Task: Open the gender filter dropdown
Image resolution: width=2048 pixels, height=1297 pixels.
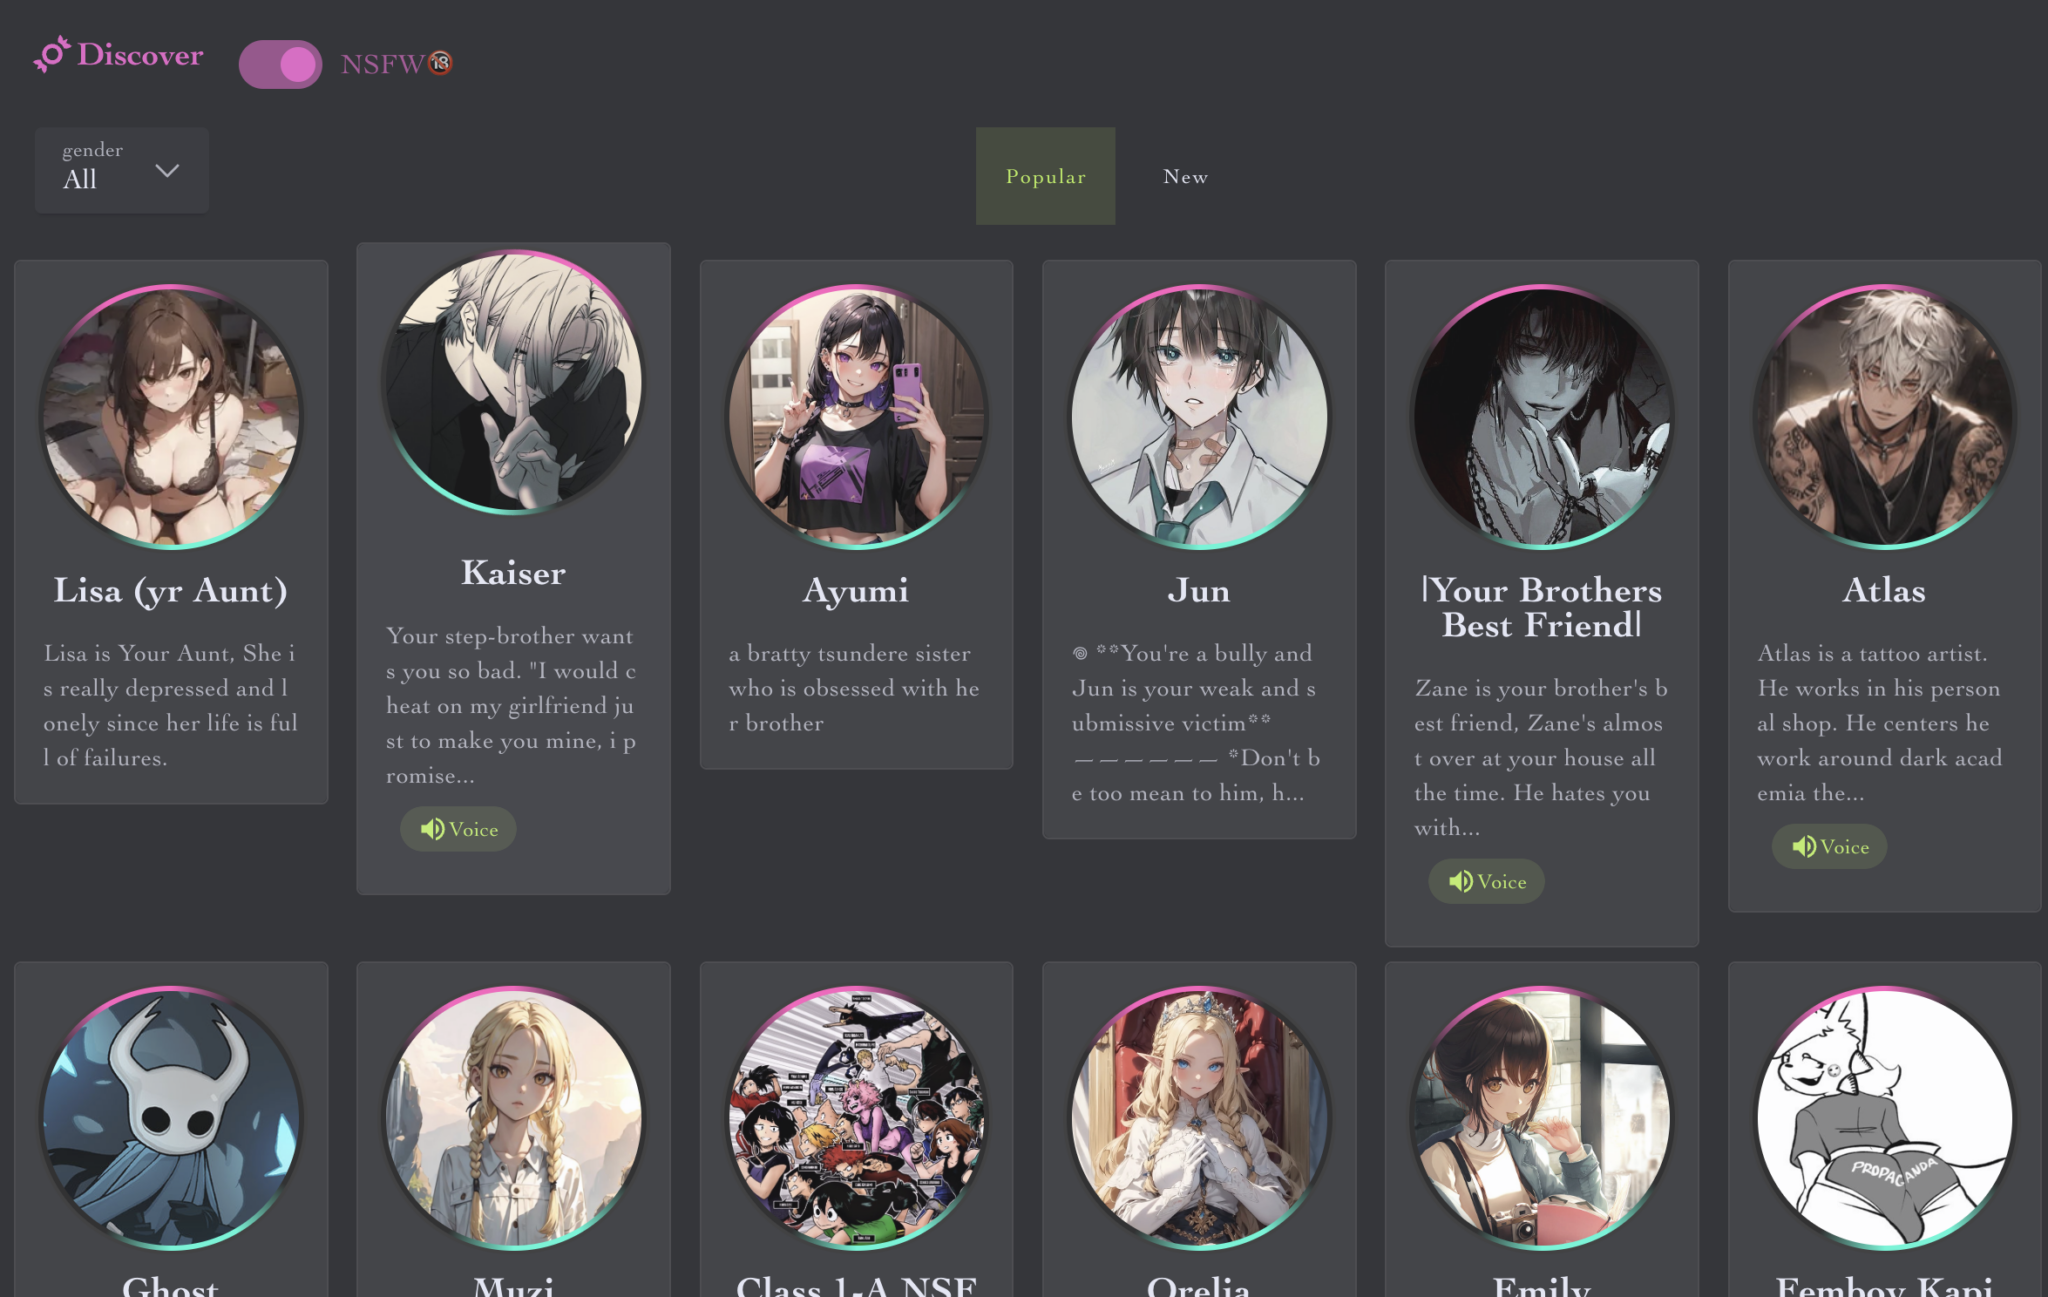Action: (x=122, y=169)
